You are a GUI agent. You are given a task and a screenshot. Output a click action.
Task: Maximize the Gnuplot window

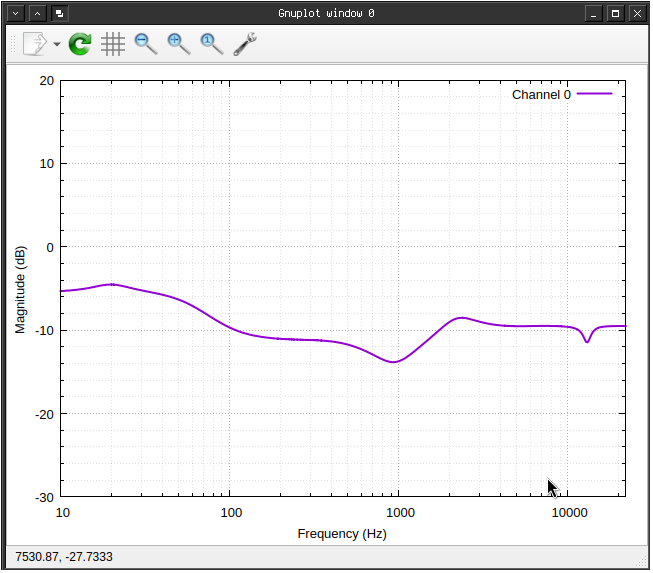[615, 13]
